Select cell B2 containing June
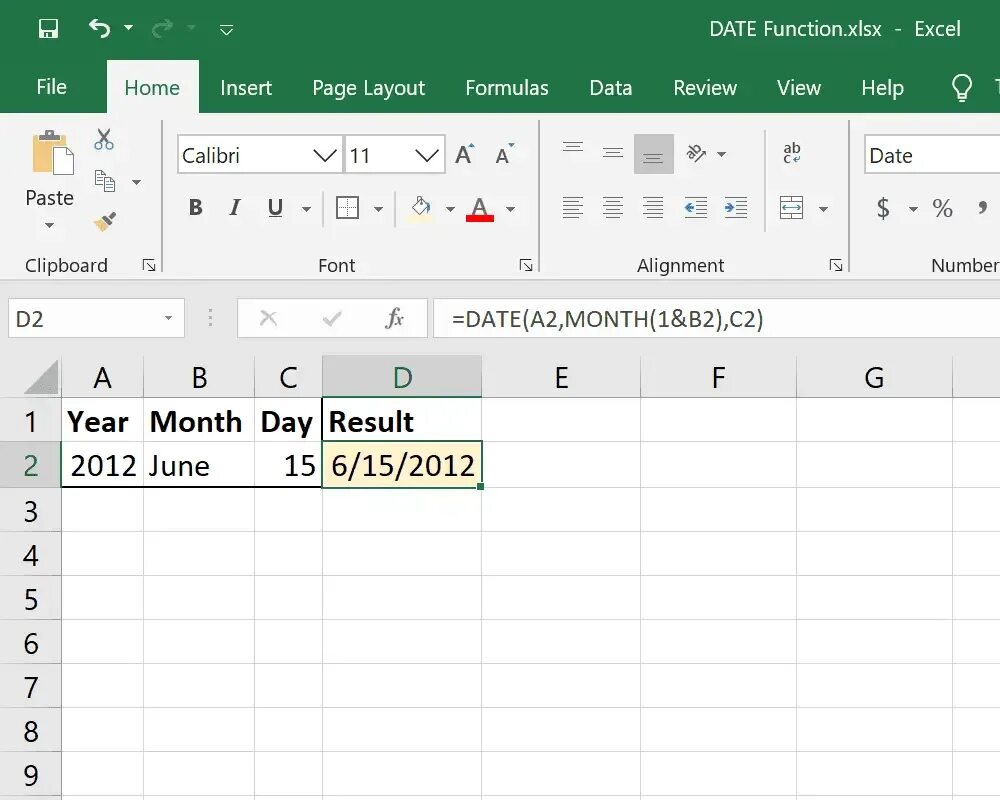This screenshot has width=1000, height=800. coord(199,465)
